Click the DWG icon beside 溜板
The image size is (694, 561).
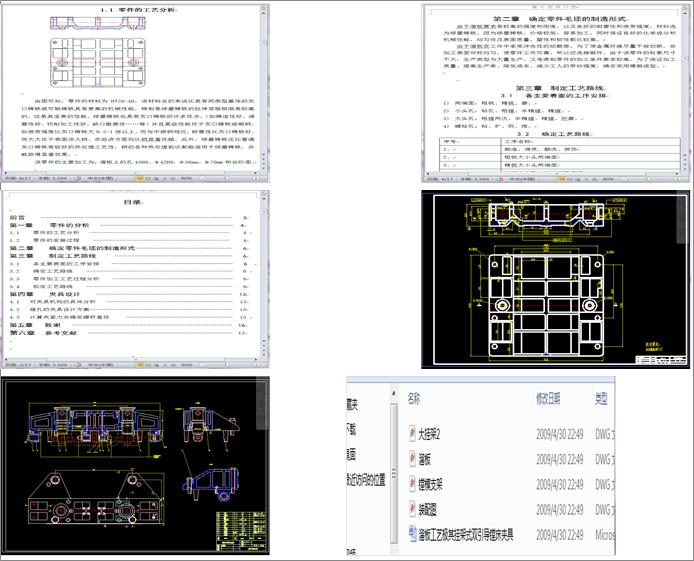pos(412,459)
